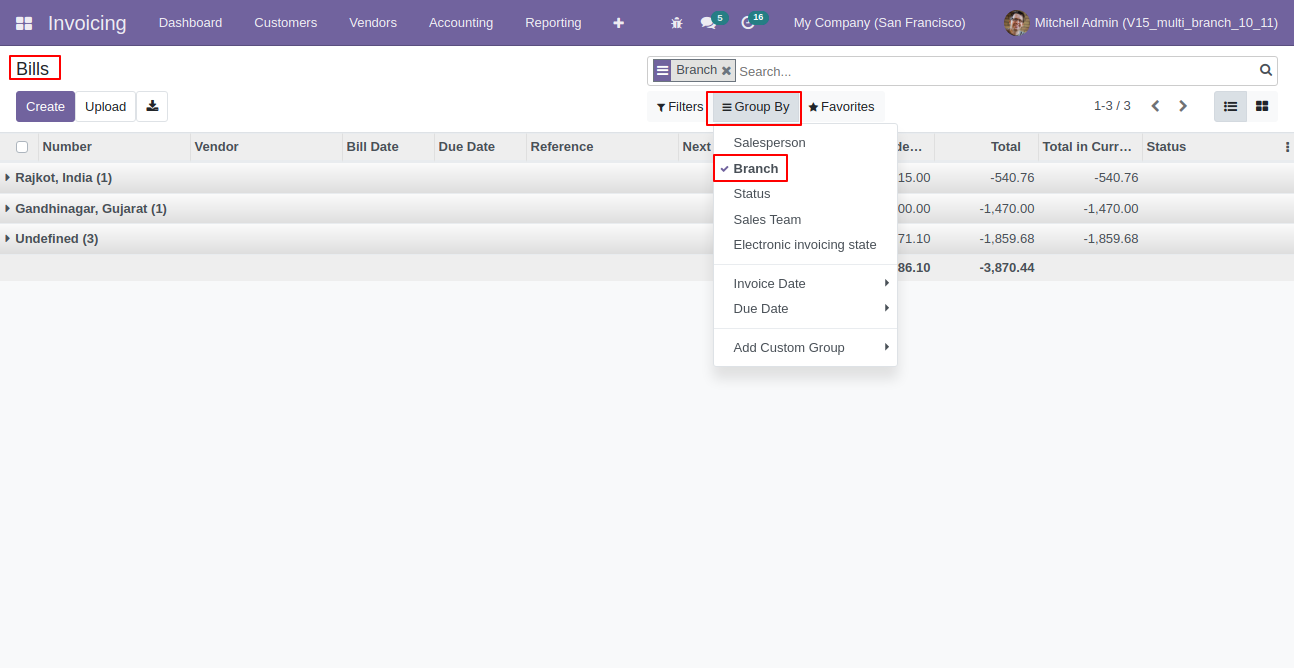
Task: Remove the Branch facet with its x
Action: coord(726,71)
